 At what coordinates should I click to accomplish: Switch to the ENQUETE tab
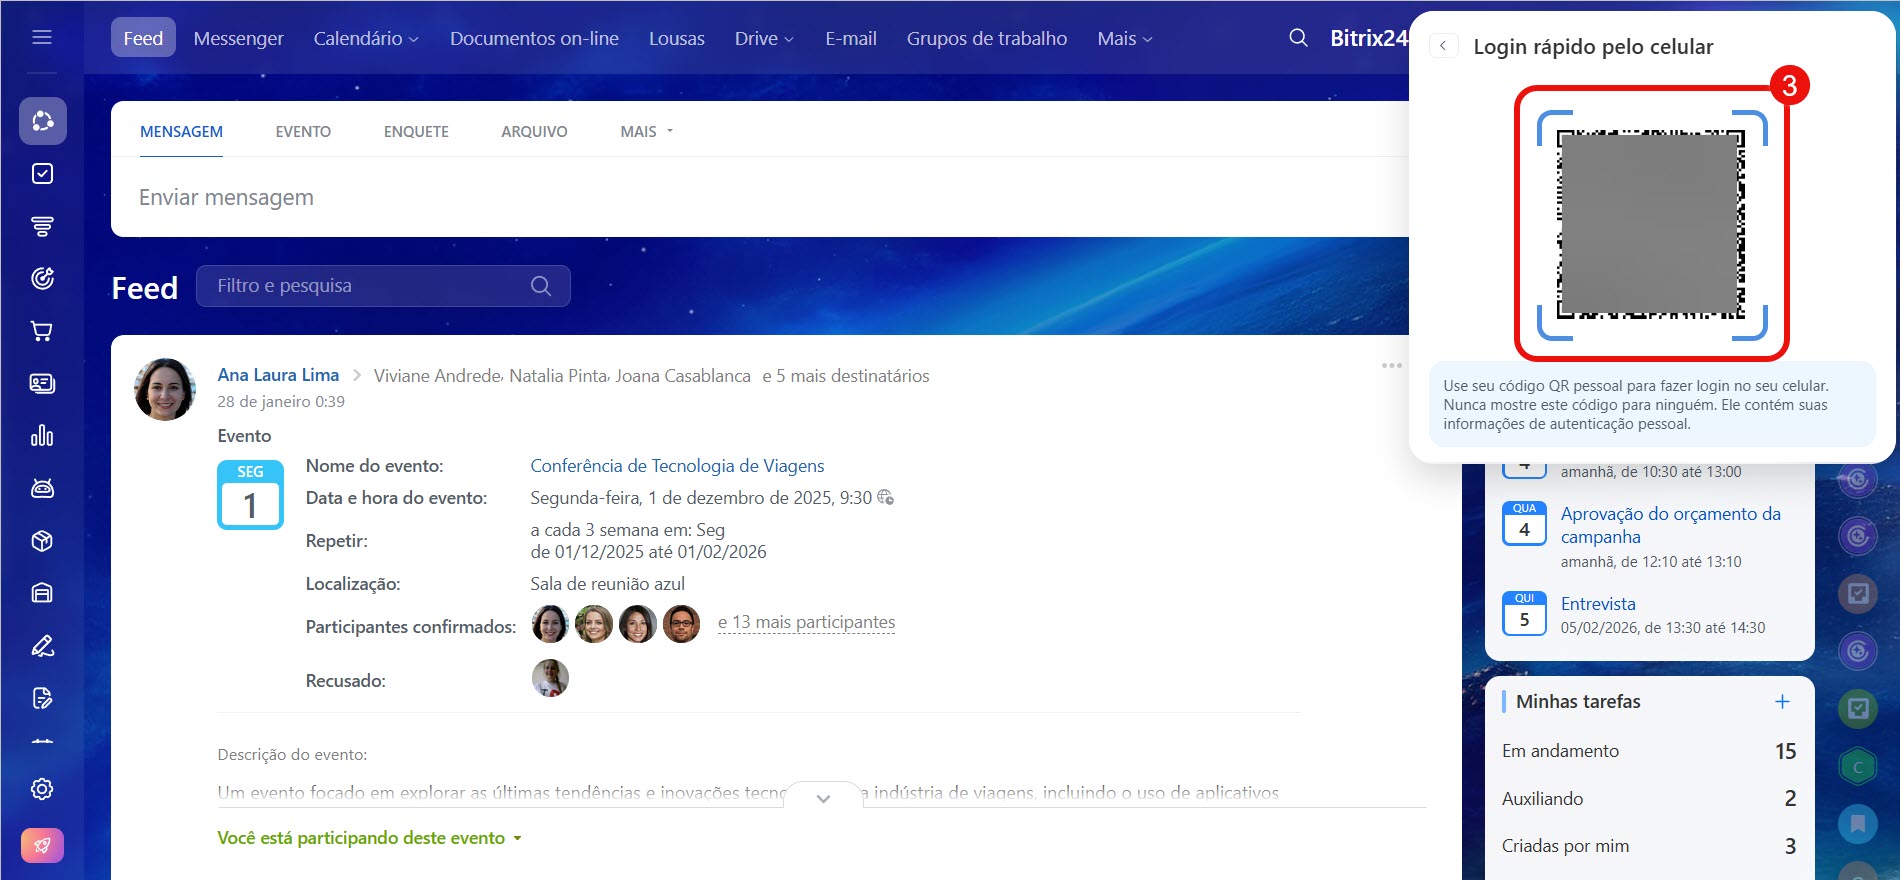416,132
